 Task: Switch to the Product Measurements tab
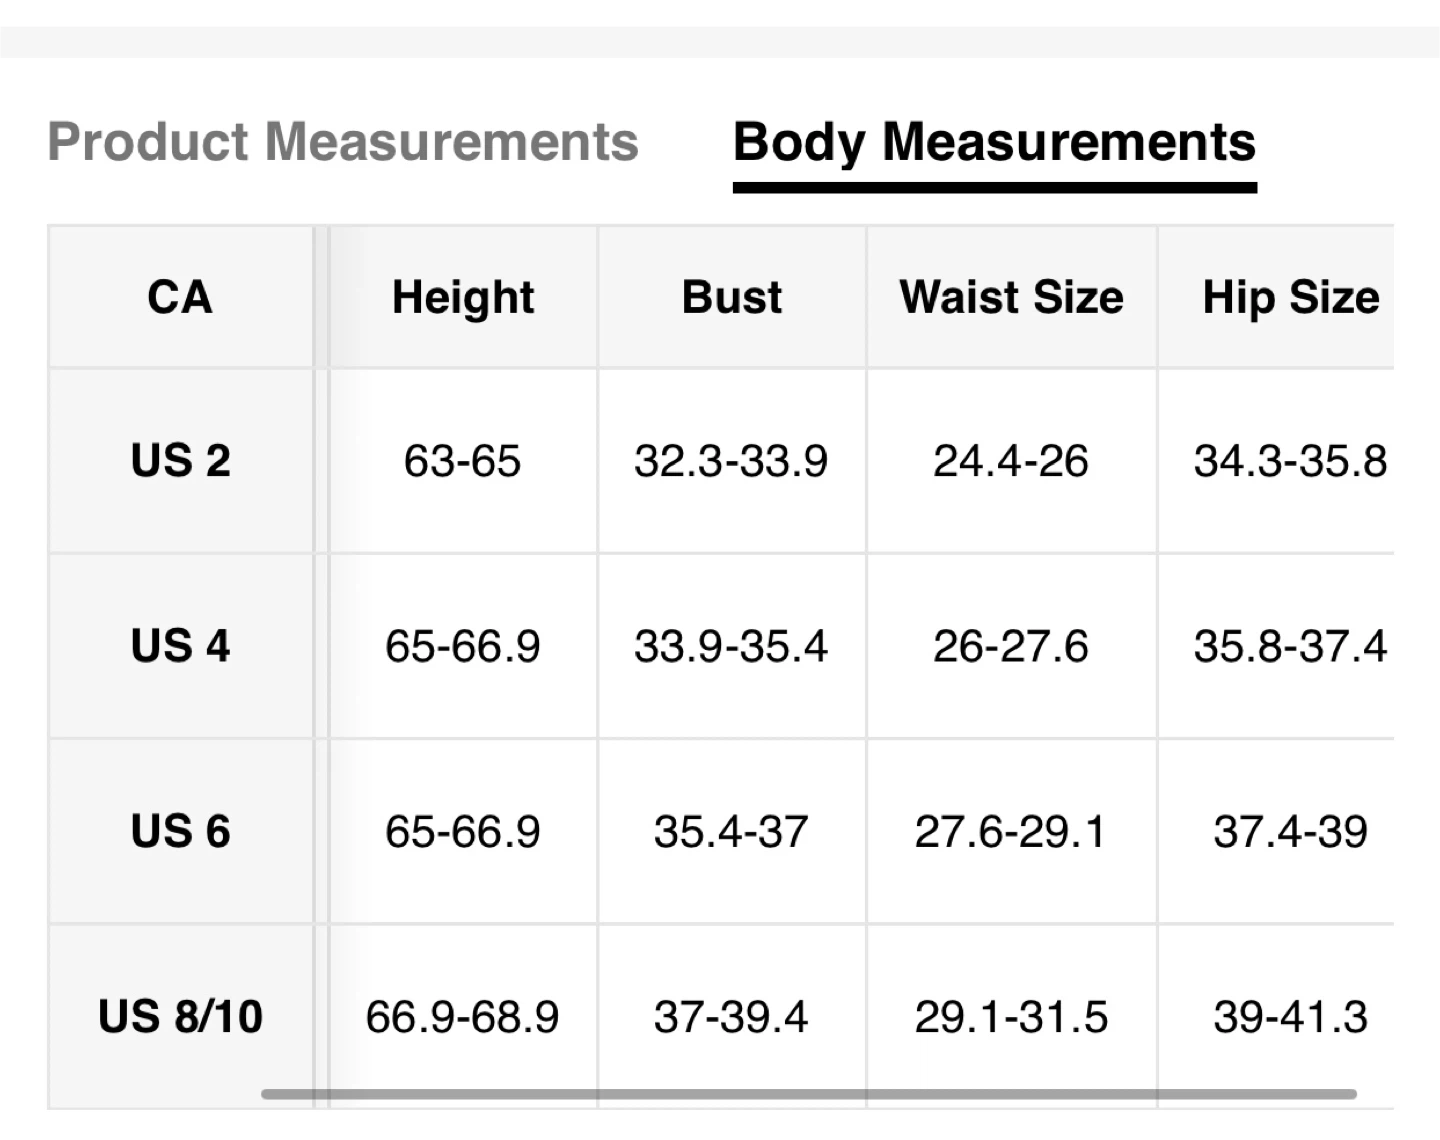tap(343, 142)
